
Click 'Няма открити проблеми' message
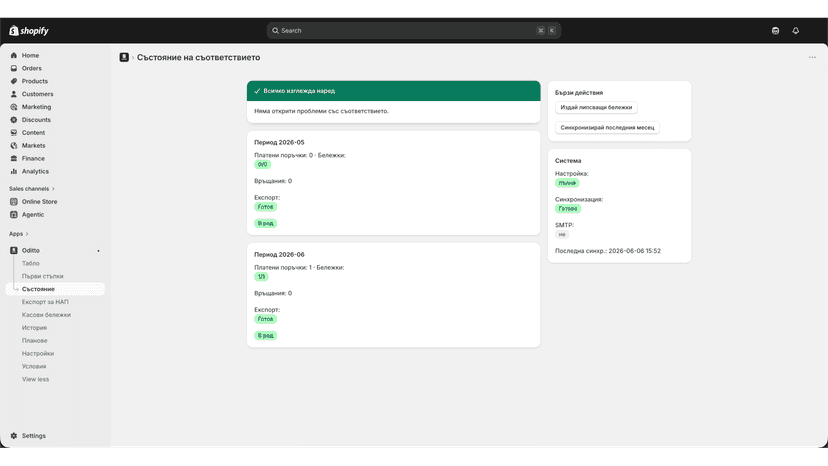(321, 111)
